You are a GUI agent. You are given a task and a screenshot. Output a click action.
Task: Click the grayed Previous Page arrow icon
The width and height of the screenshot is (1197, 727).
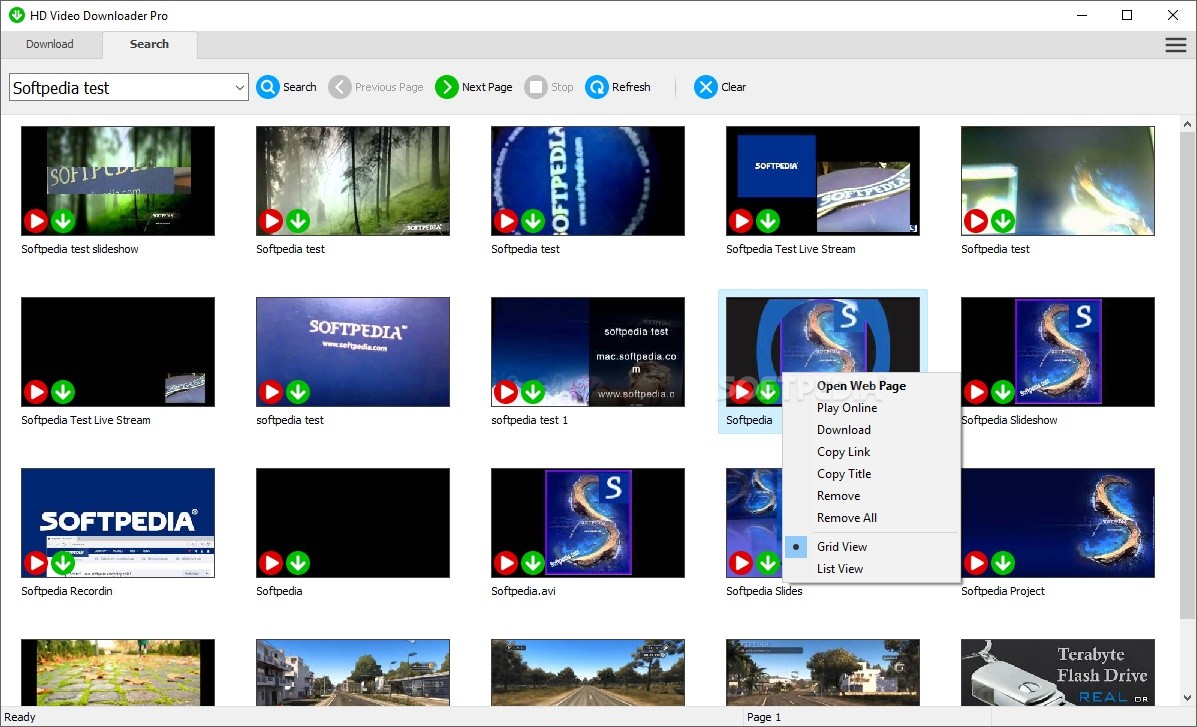pos(340,87)
